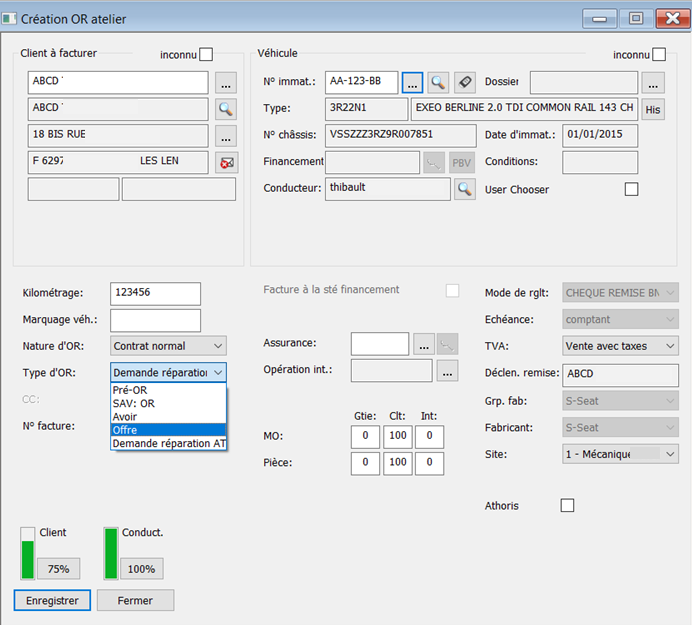Select Demande réparation AT option

(168, 443)
